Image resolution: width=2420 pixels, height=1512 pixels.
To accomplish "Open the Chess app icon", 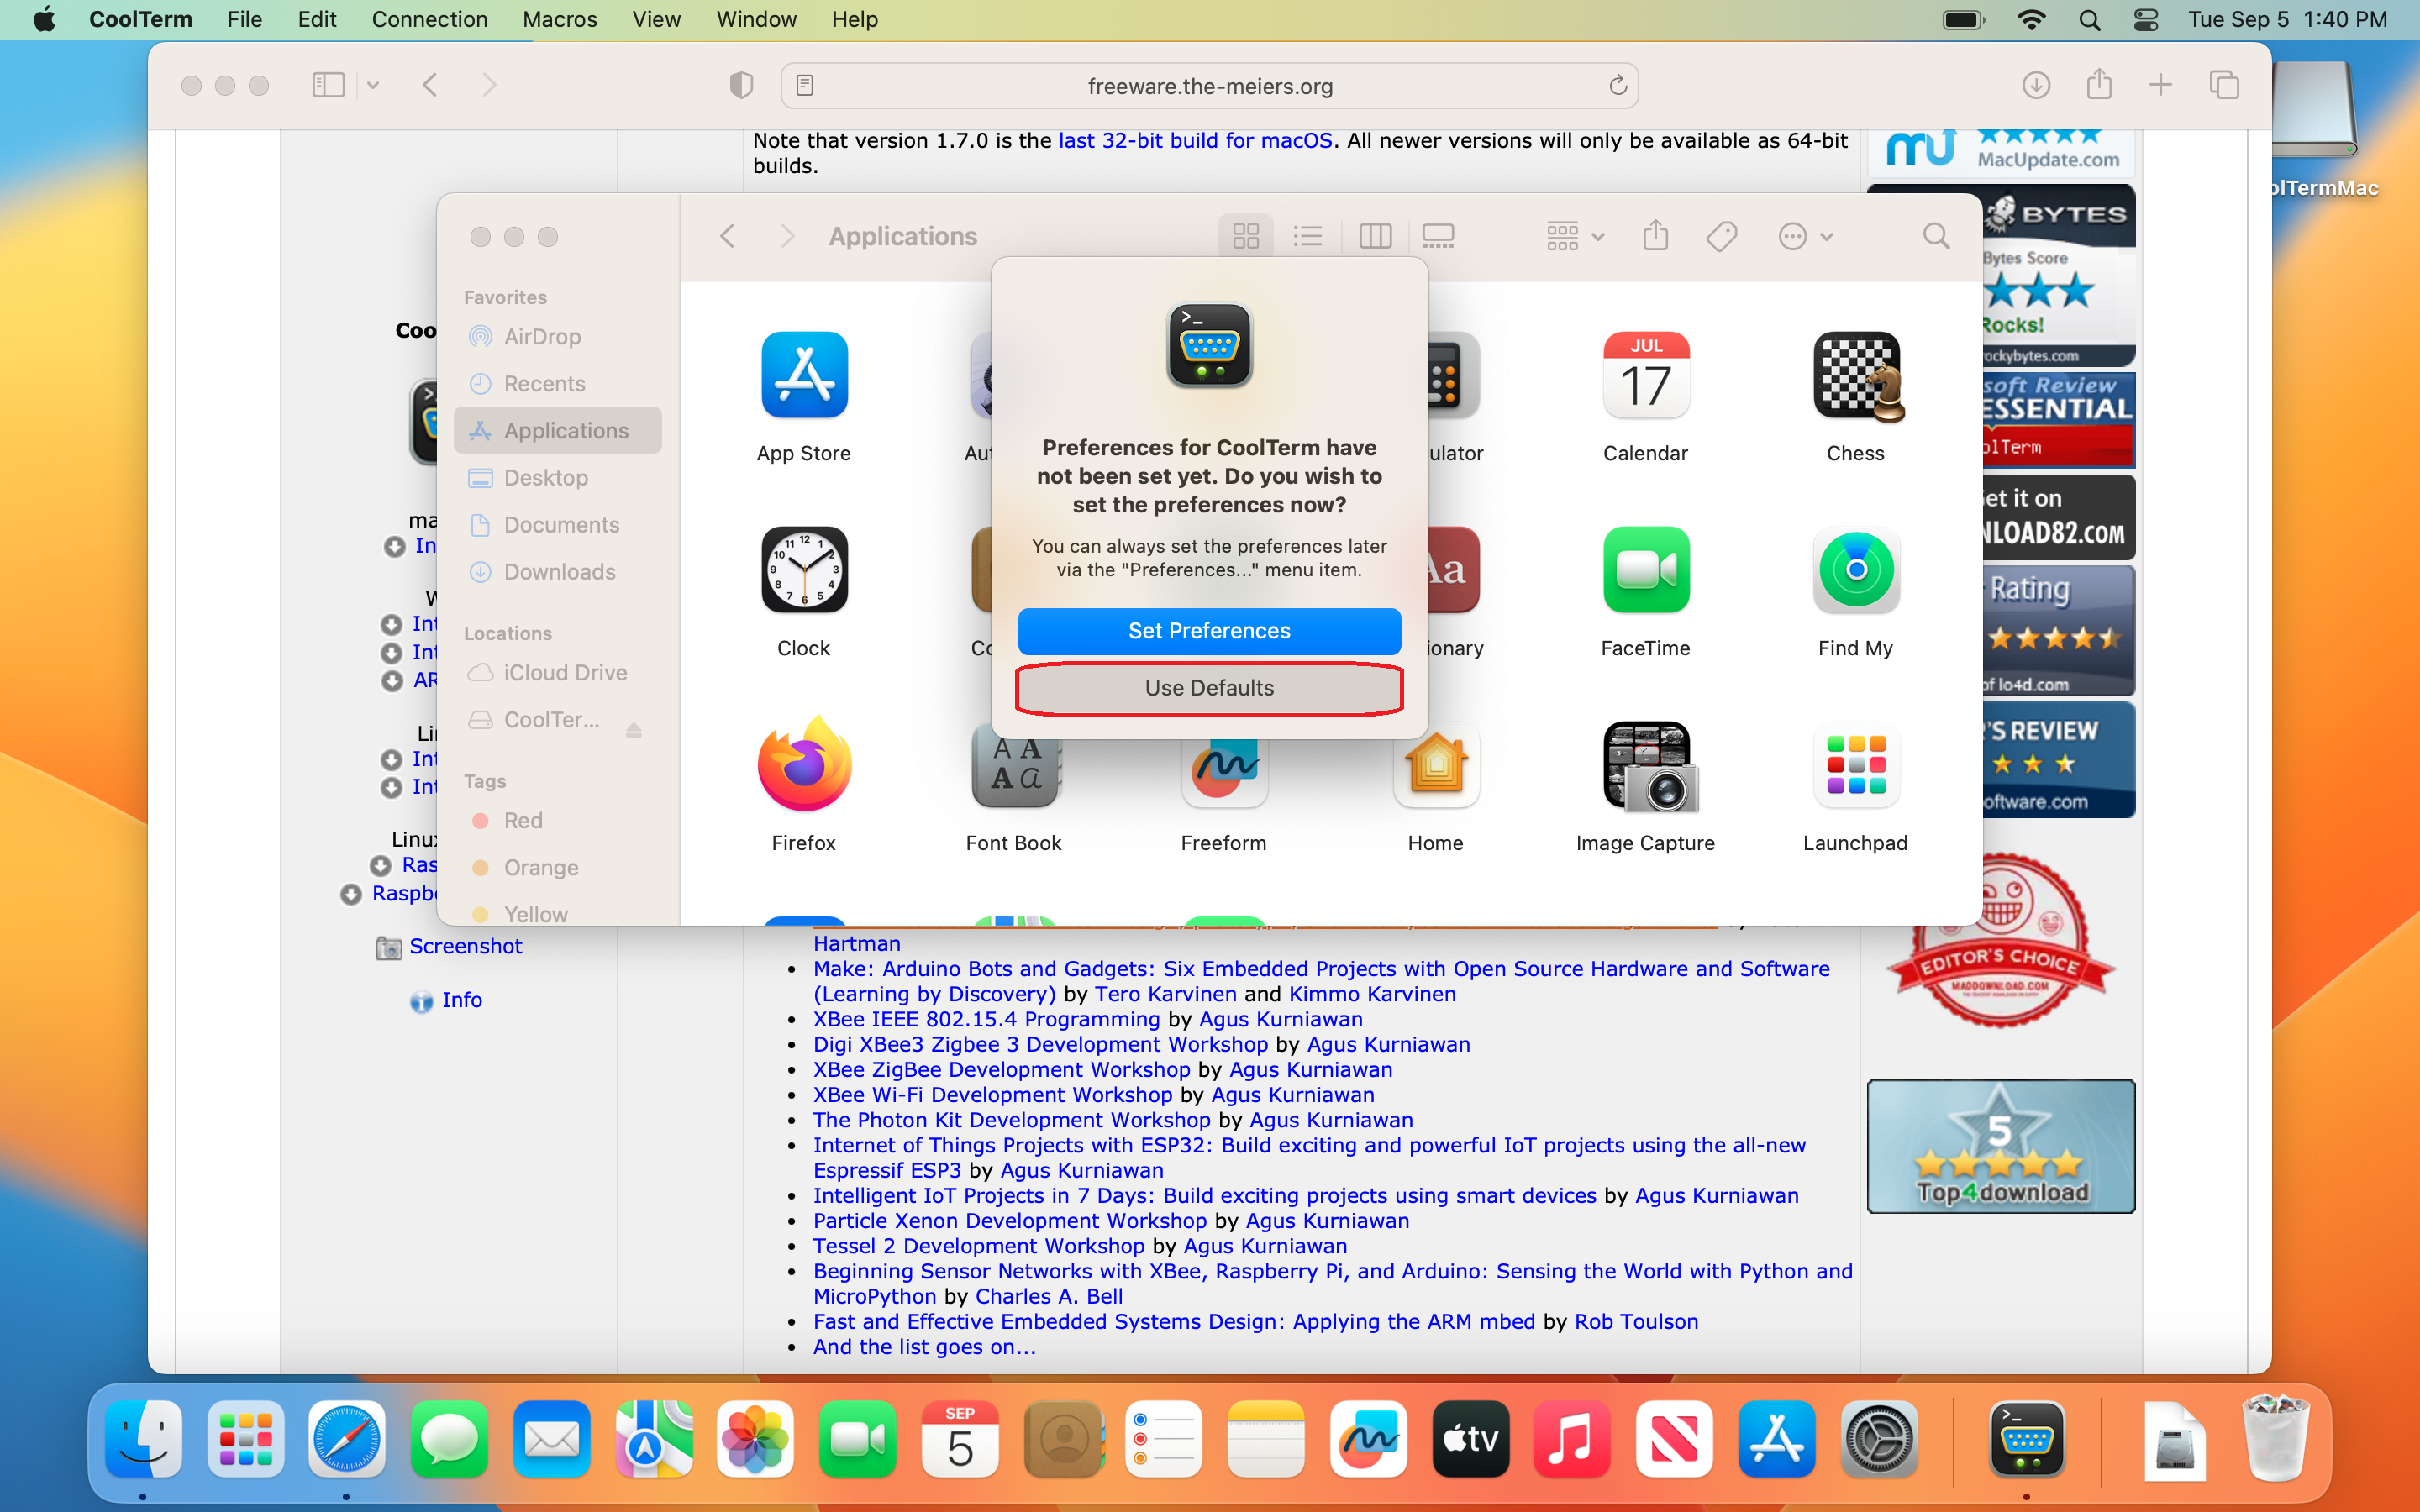I will 1855,377.
